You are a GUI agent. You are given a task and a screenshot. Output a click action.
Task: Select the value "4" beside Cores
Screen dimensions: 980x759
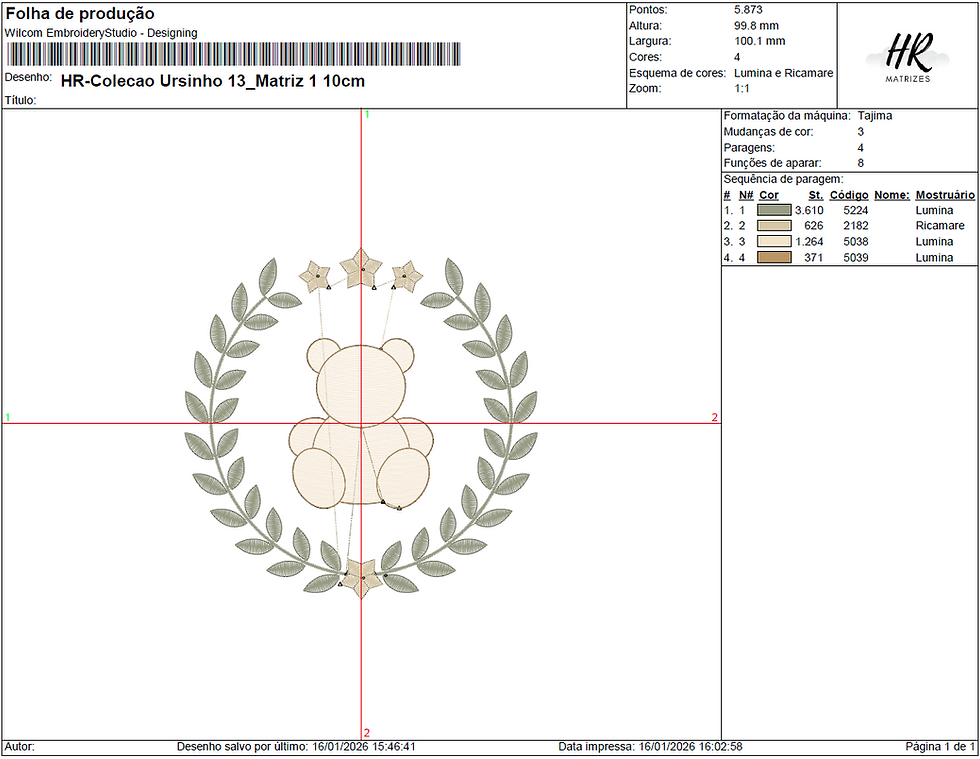(737, 57)
